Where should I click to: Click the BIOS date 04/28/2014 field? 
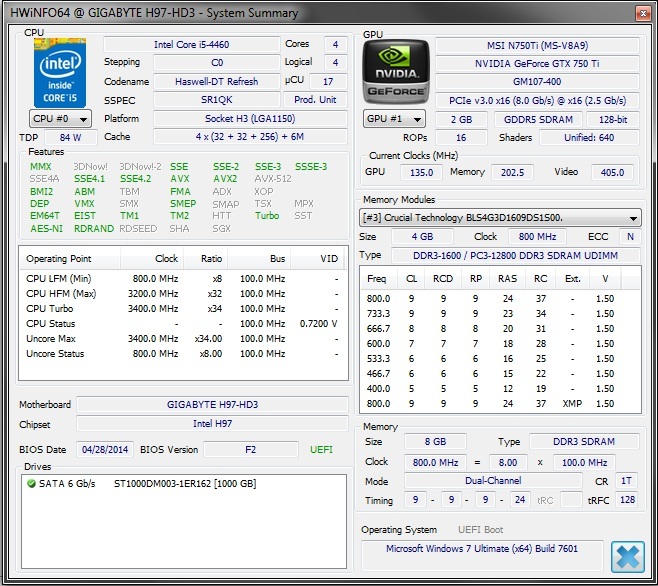coord(105,450)
